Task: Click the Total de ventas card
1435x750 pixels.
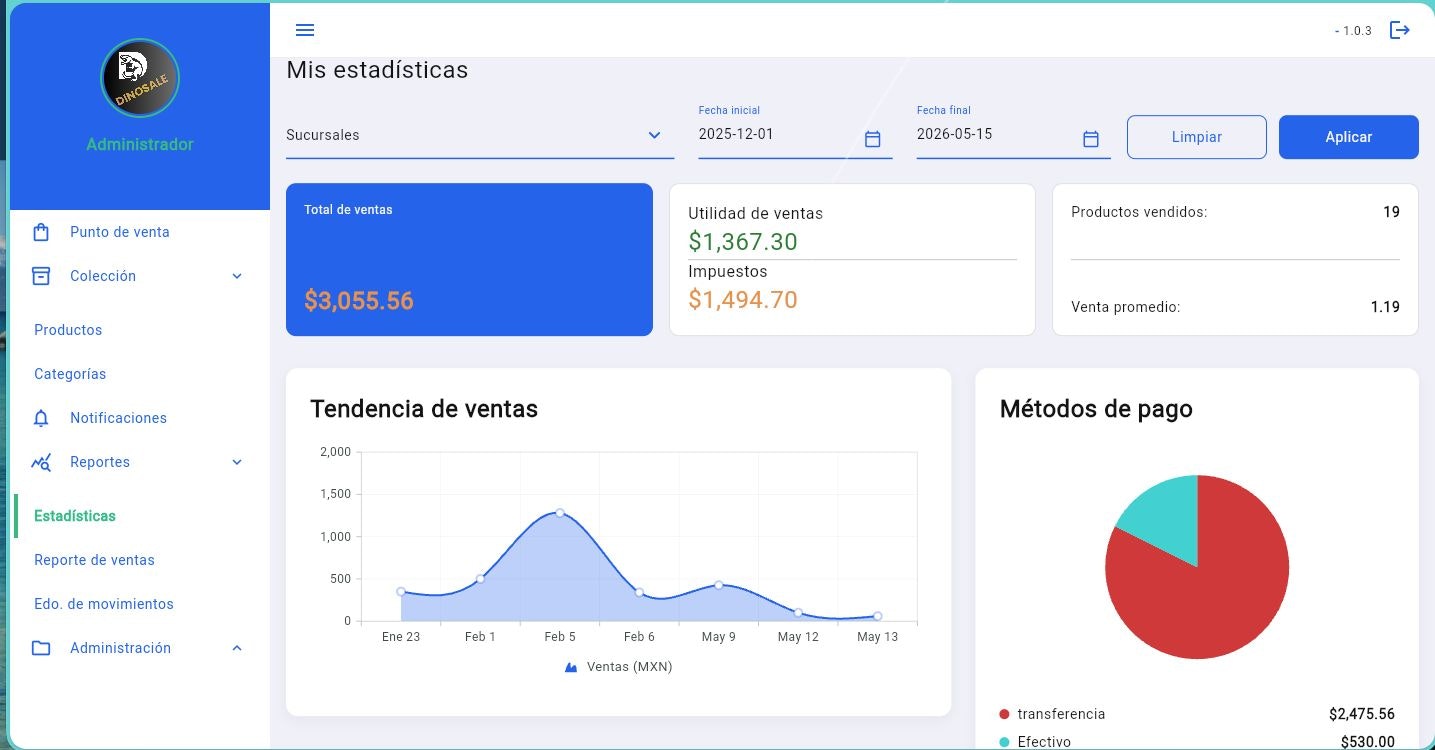Action: pos(469,259)
